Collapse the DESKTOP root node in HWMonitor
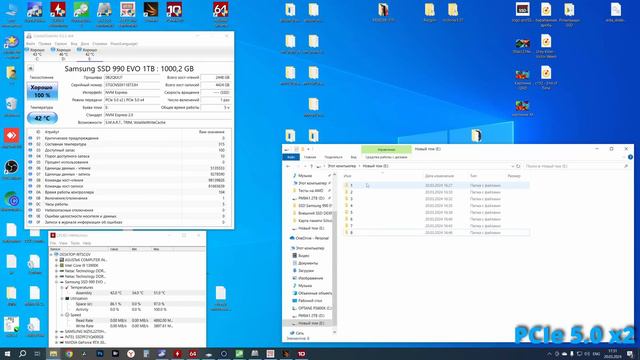The height and width of the screenshot is (360, 640). click(x=51, y=254)
